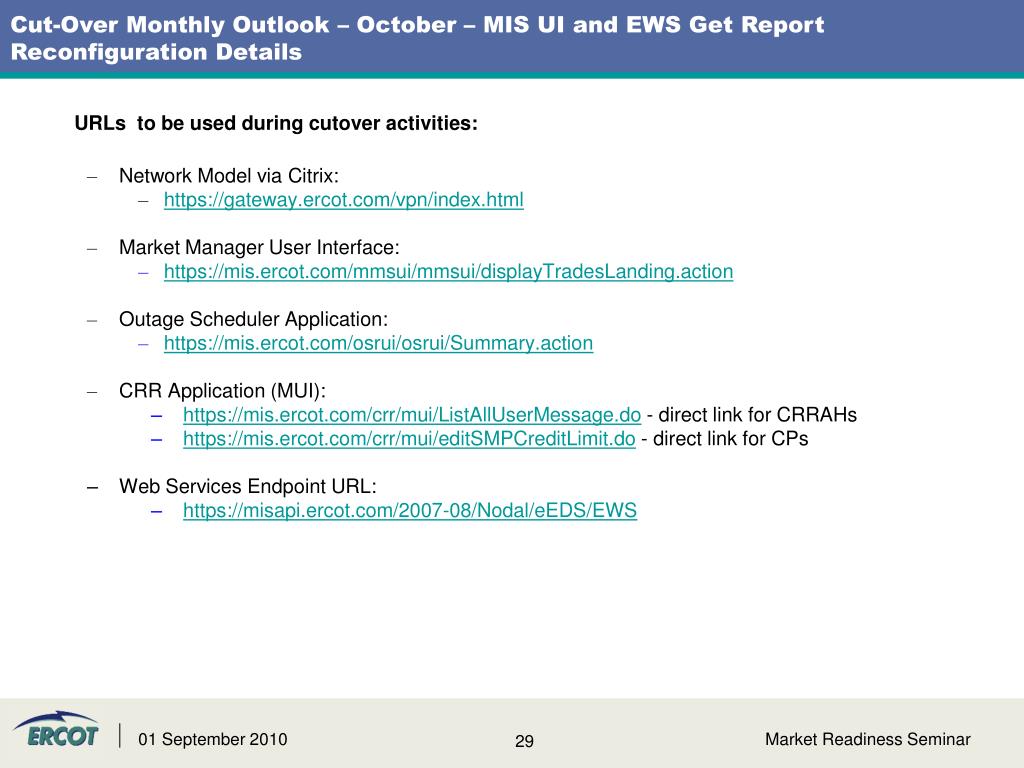The width and height of the screenshot is (1024, 768).
Task: Open the displayTradesLanding.action Market Manager link
Action: tap(448, 272)
